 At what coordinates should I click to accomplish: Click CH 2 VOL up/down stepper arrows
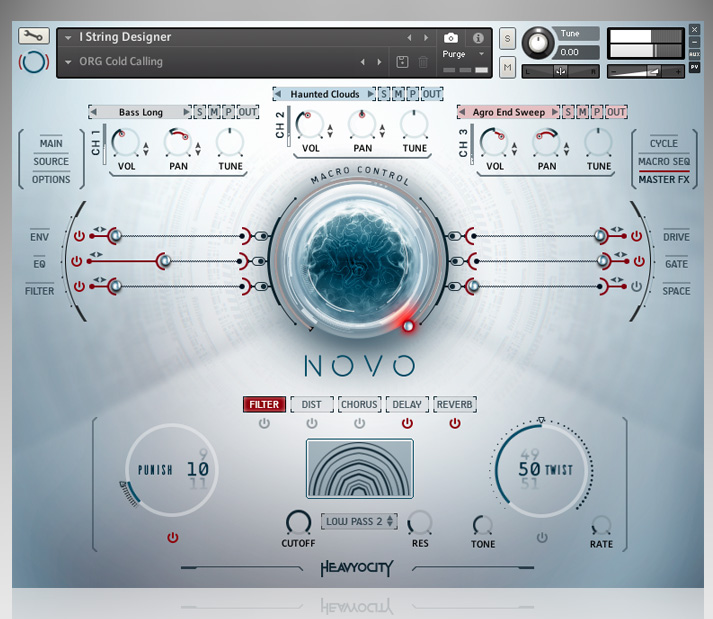330,131
